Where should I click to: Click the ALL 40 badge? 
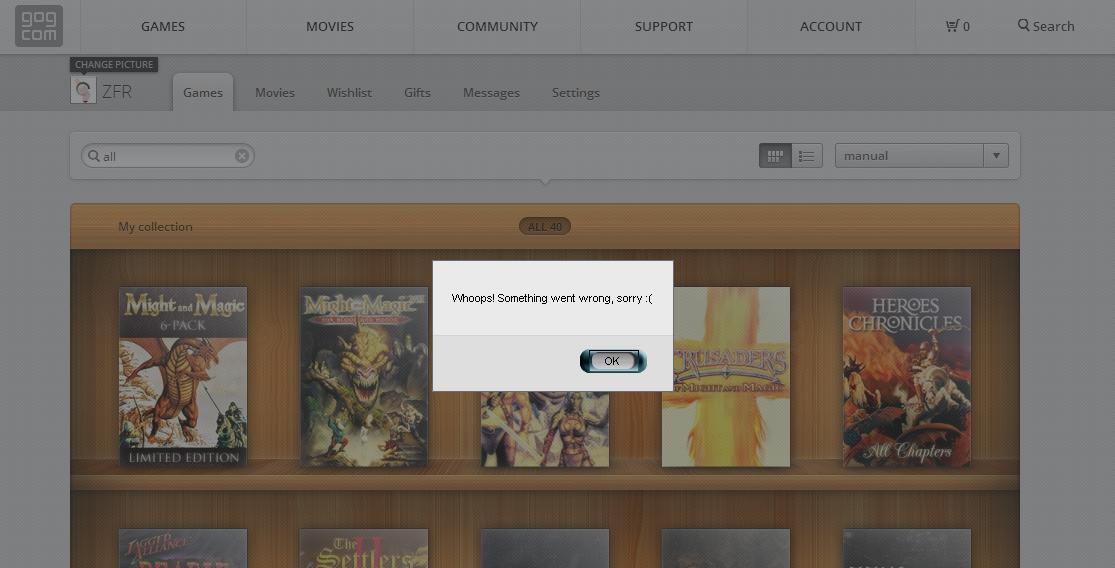545,226
